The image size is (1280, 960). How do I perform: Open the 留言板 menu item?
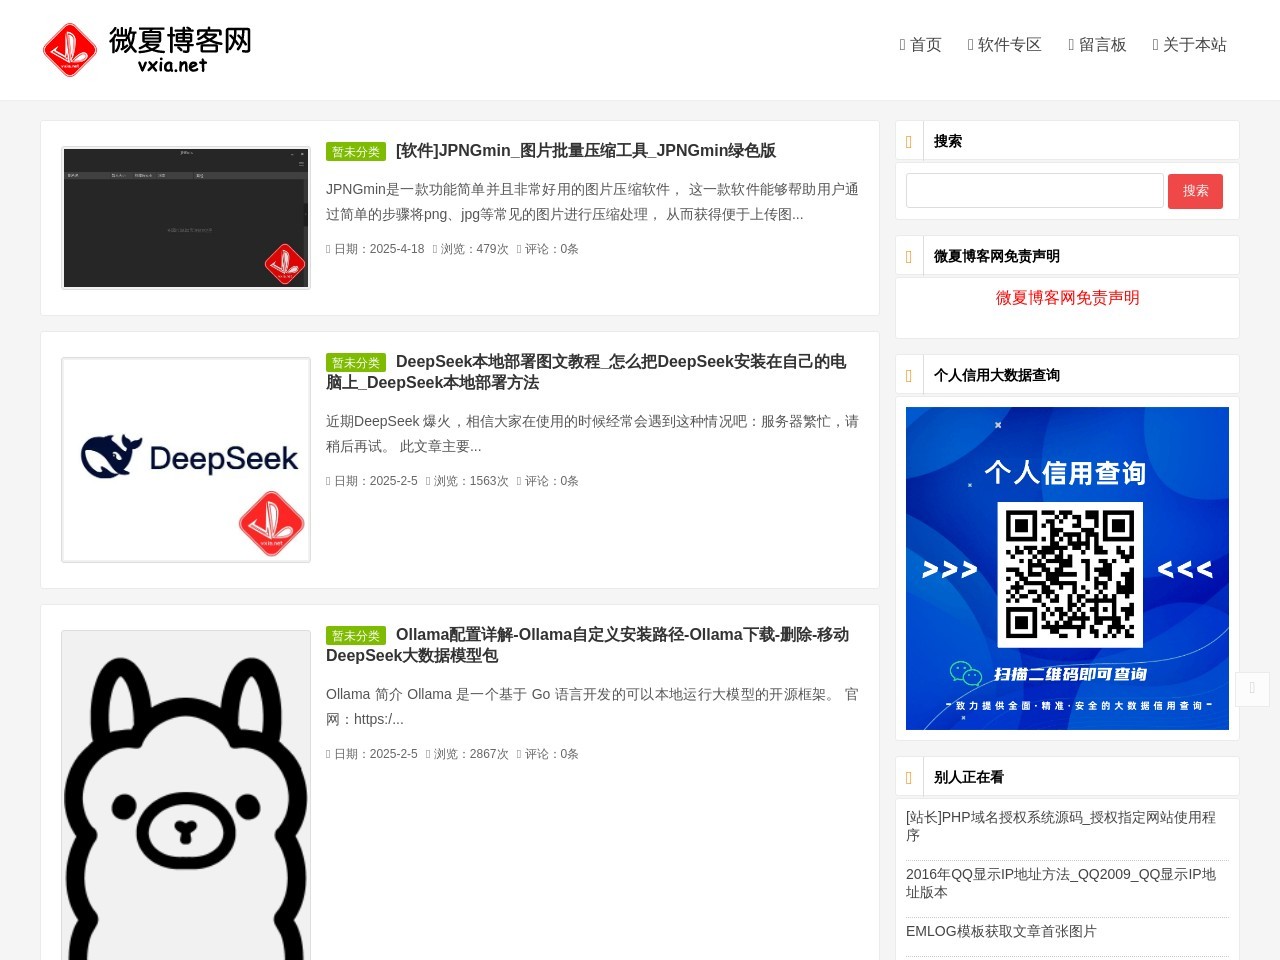(1103, 44)
